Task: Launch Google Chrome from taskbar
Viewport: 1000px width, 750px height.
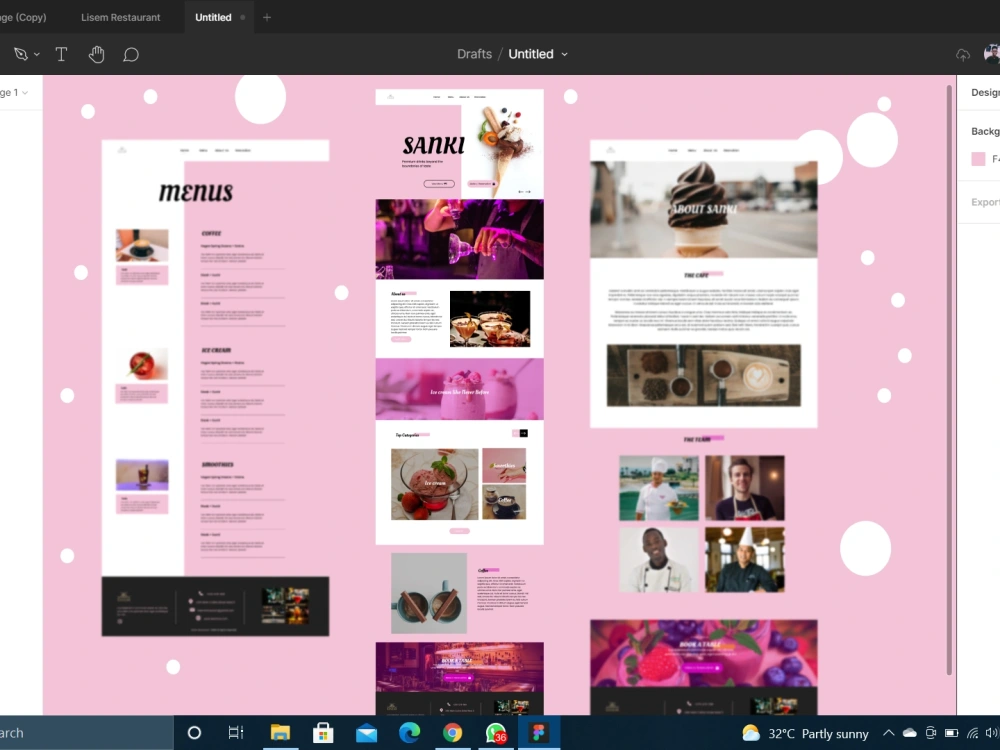Action: click(x=453, y=733)
